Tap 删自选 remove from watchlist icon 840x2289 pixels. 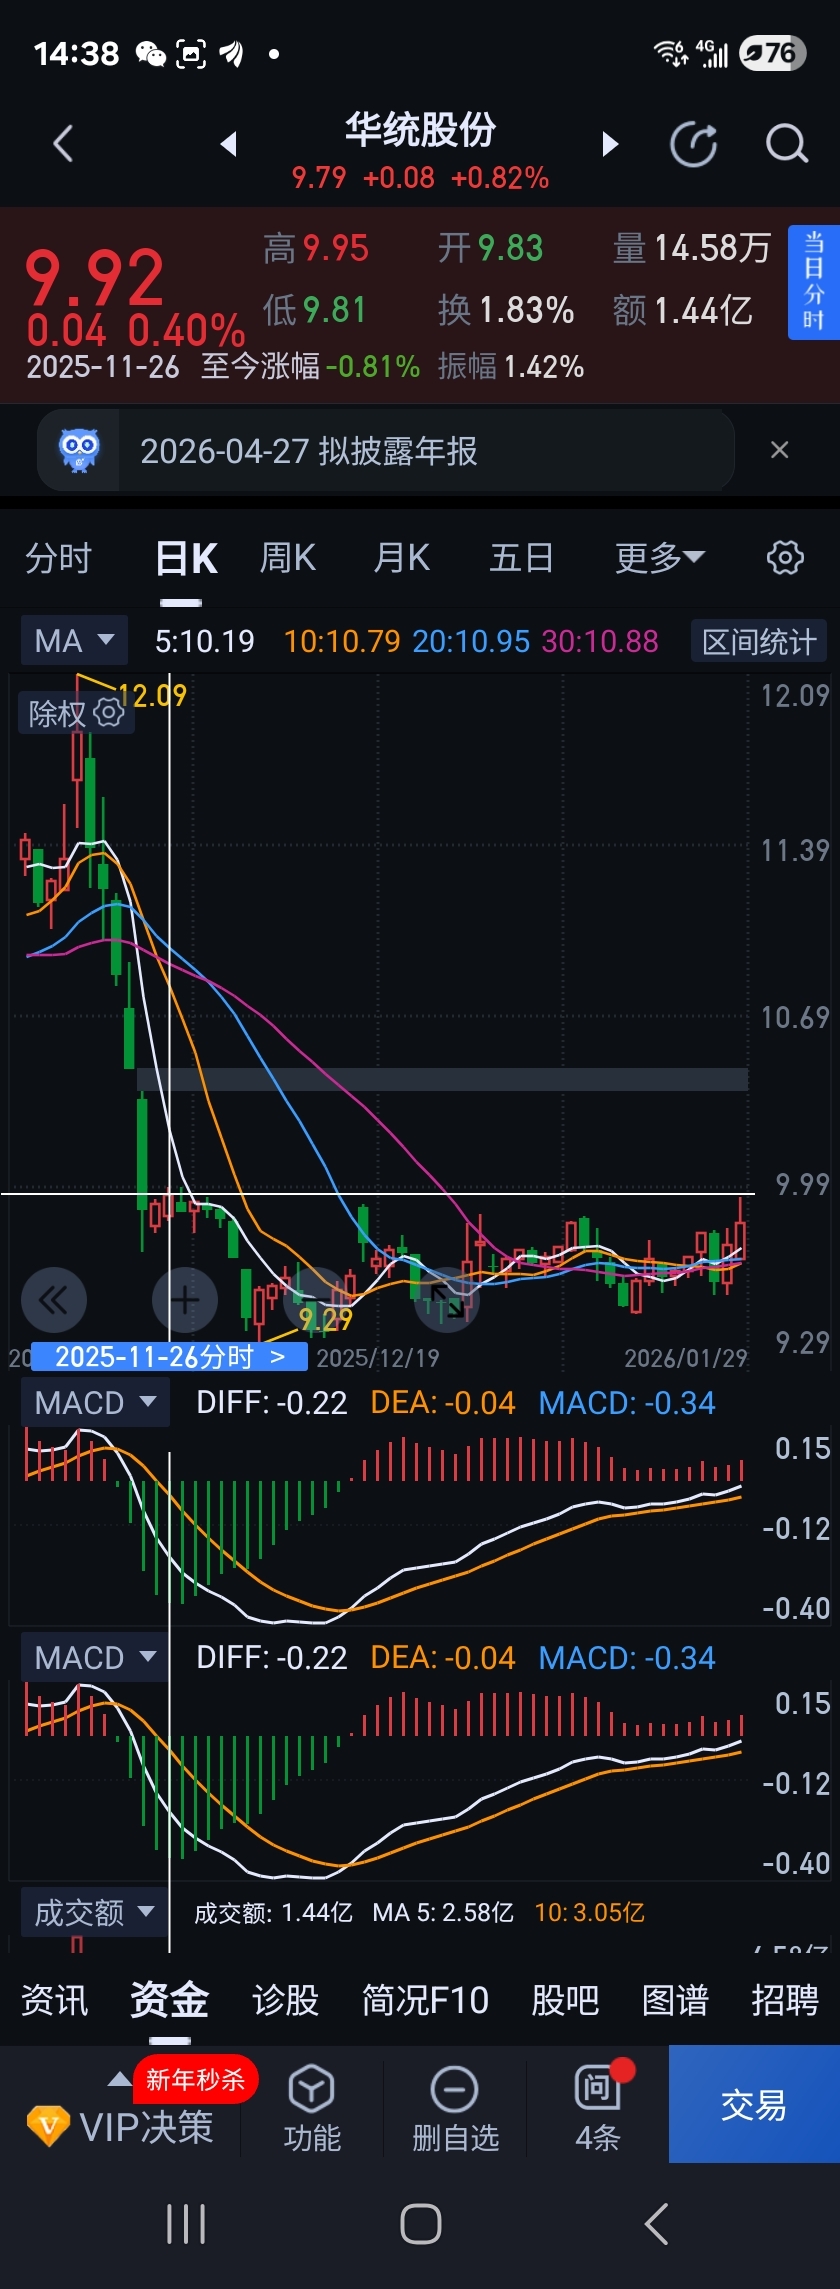click(x=455, y=2109)
